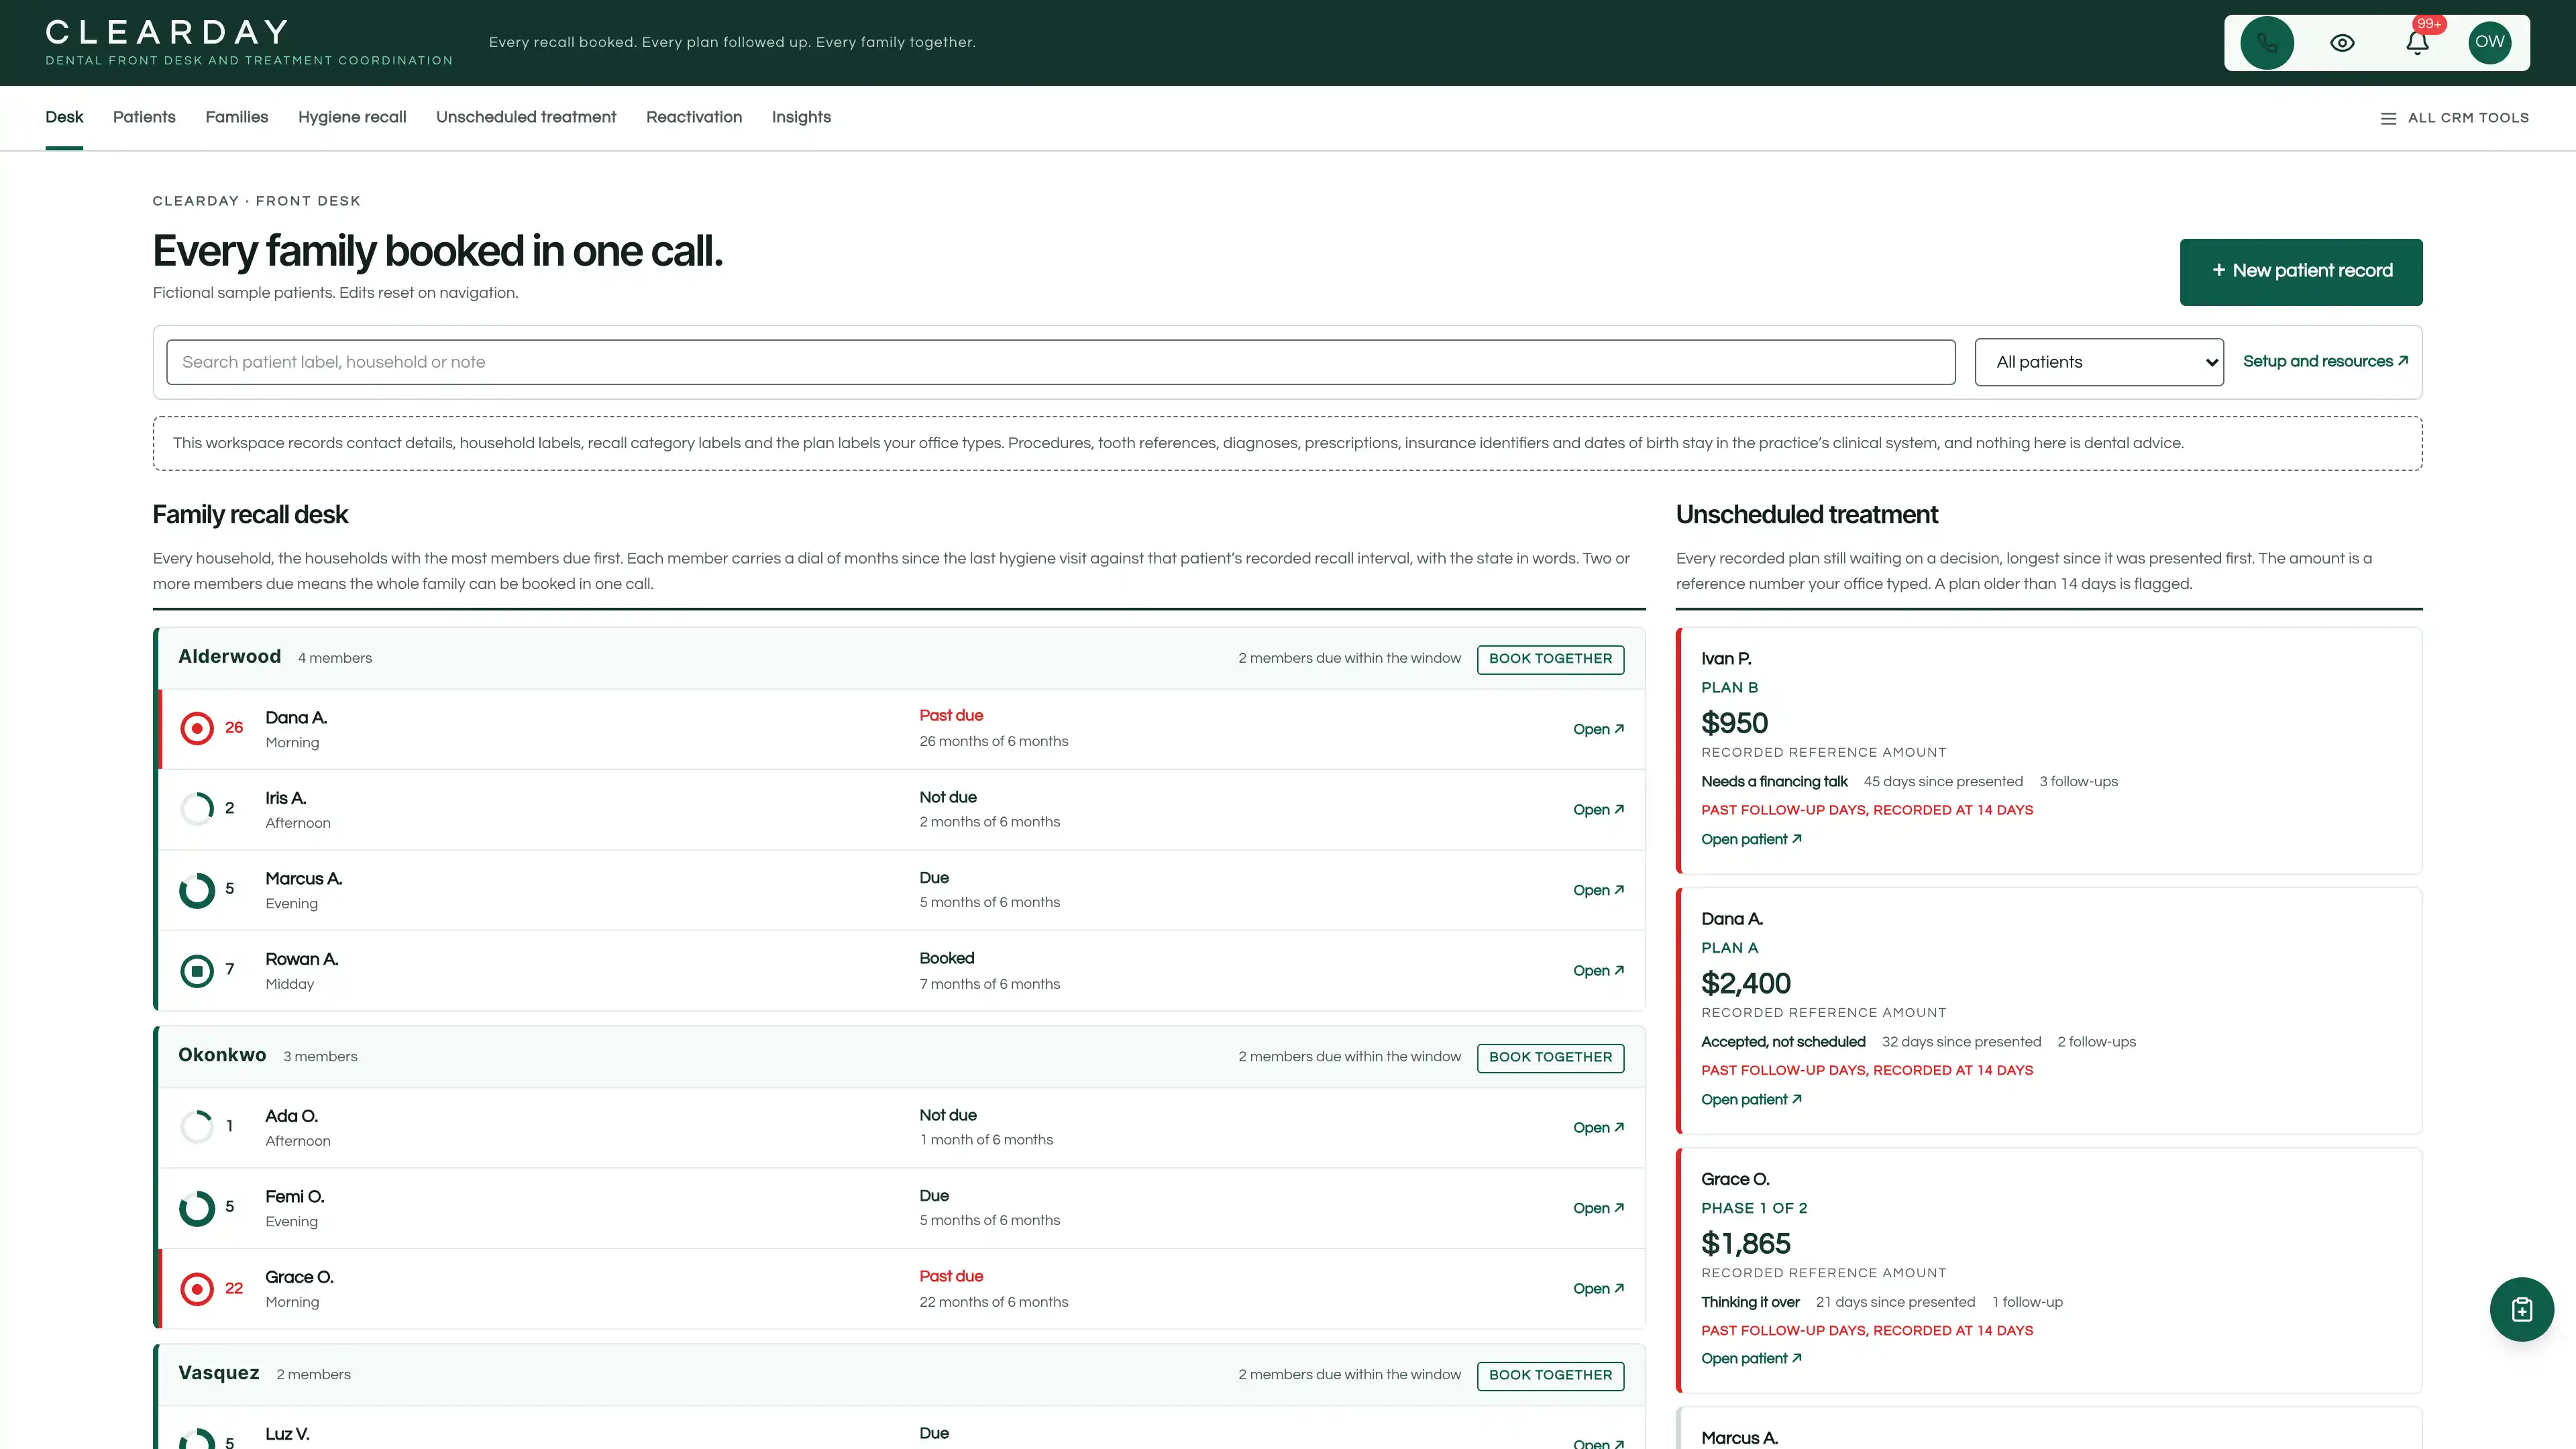Click BOOK TOGETHER for Alderwood household
This screenshot has height=1449, width=2576.
(x=1550, y=659)
